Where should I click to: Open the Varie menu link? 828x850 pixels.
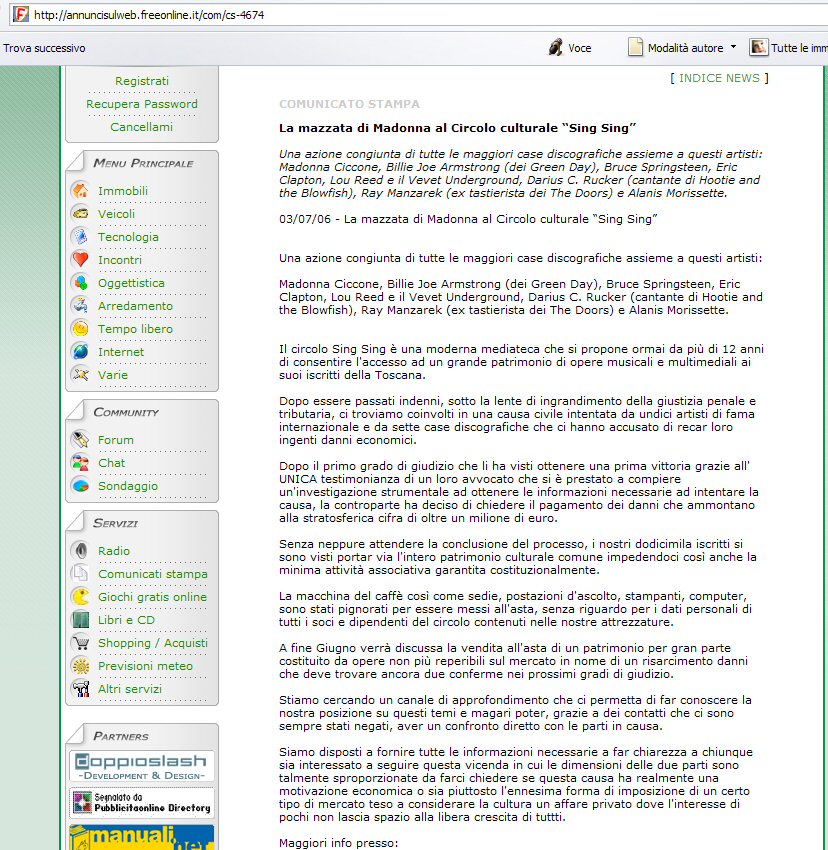(x=113, y=375)
